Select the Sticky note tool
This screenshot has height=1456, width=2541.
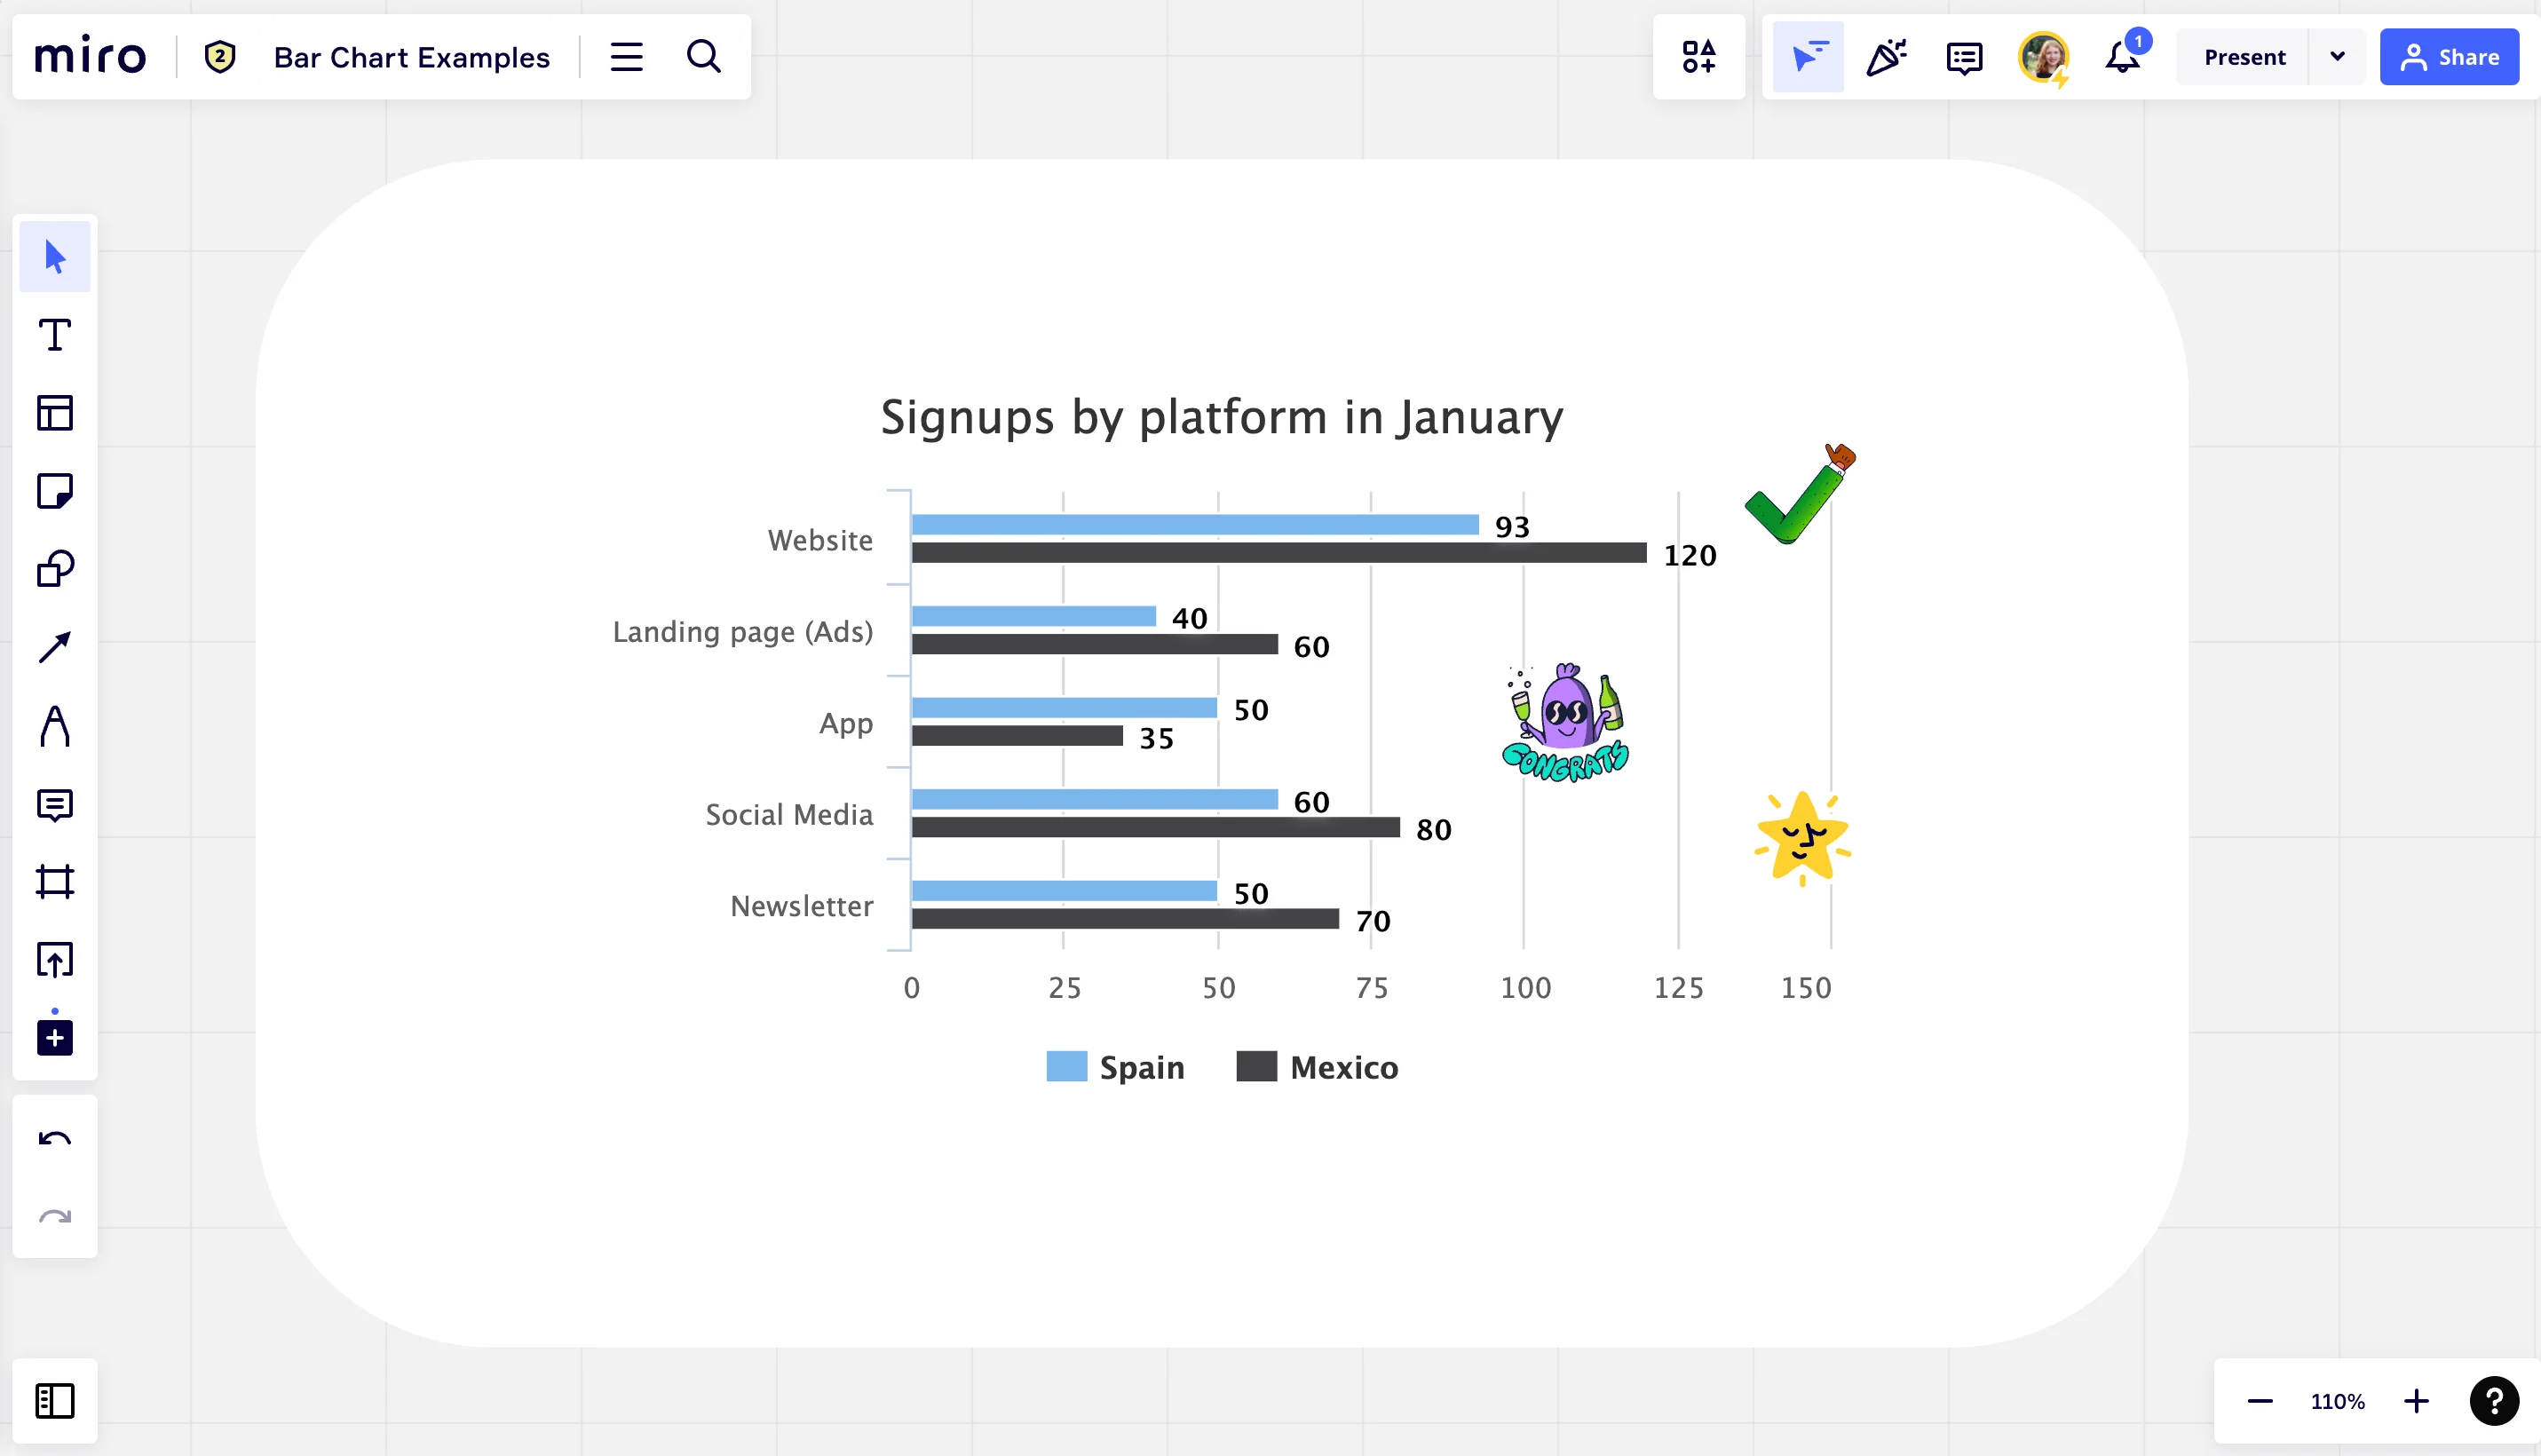55,491
